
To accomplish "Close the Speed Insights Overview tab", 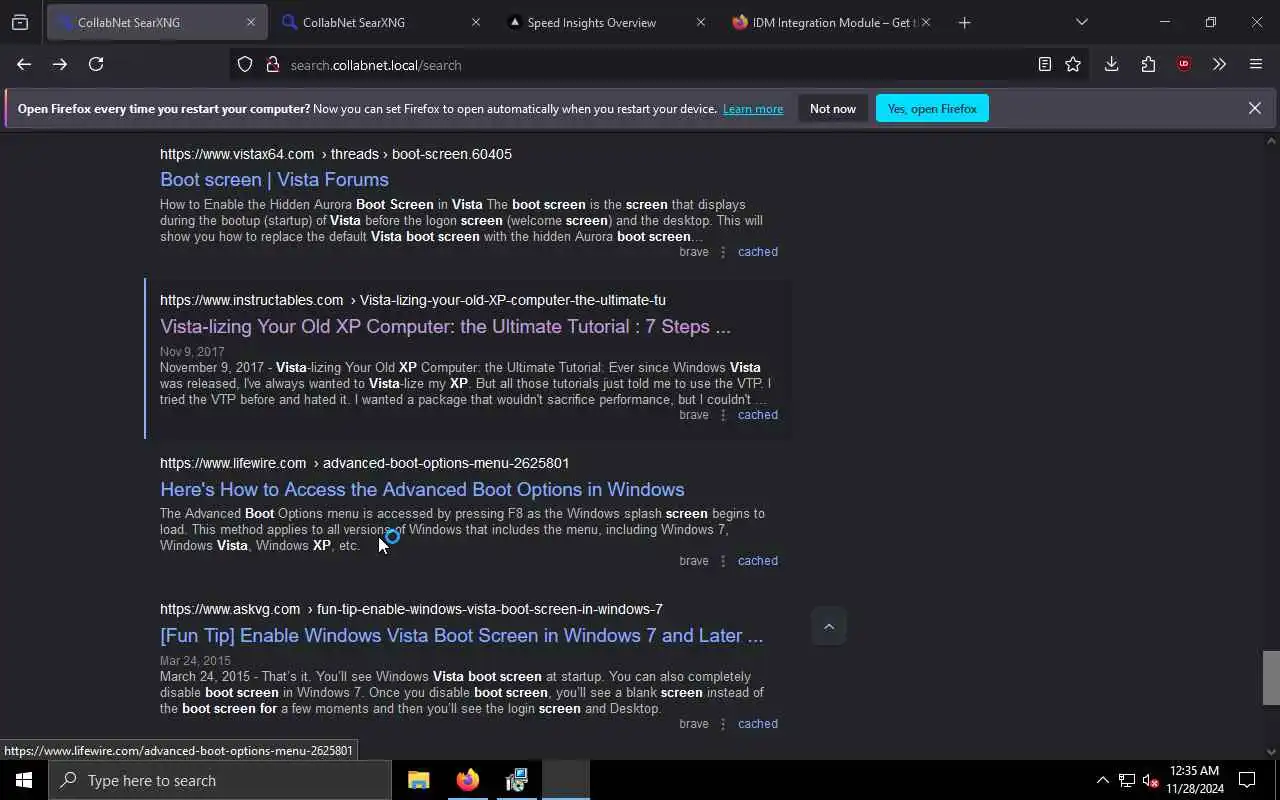I will 700,22.
